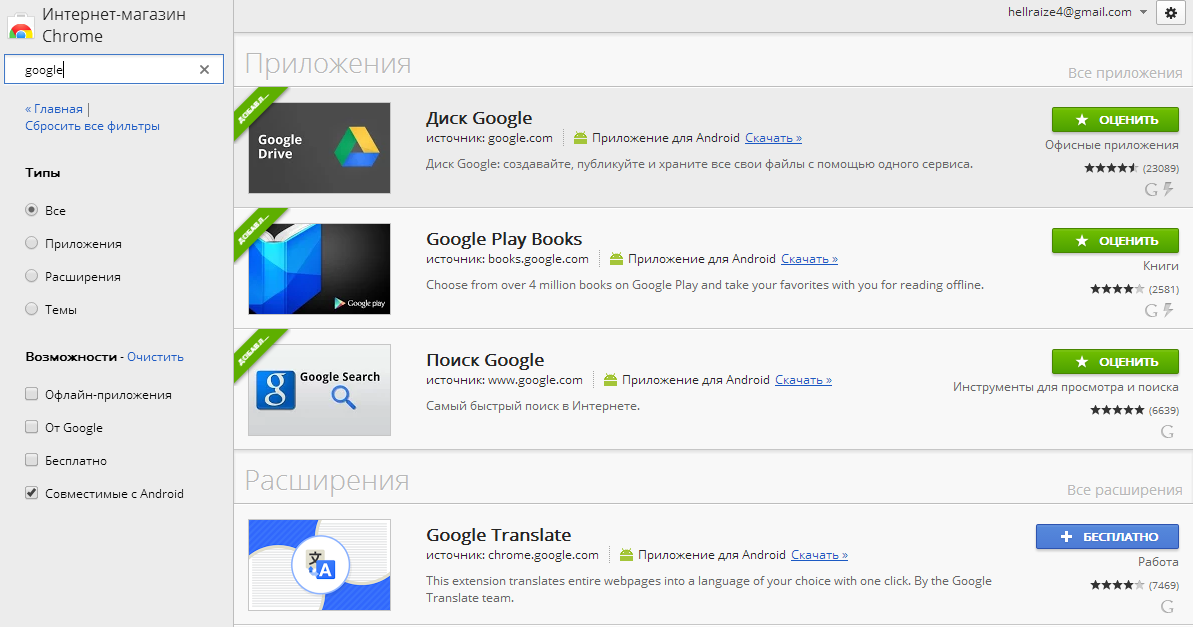Image resolution: width=1193 pixels, height=627 pixels.
Task: Open the Google Translate title
Action: 498,535
